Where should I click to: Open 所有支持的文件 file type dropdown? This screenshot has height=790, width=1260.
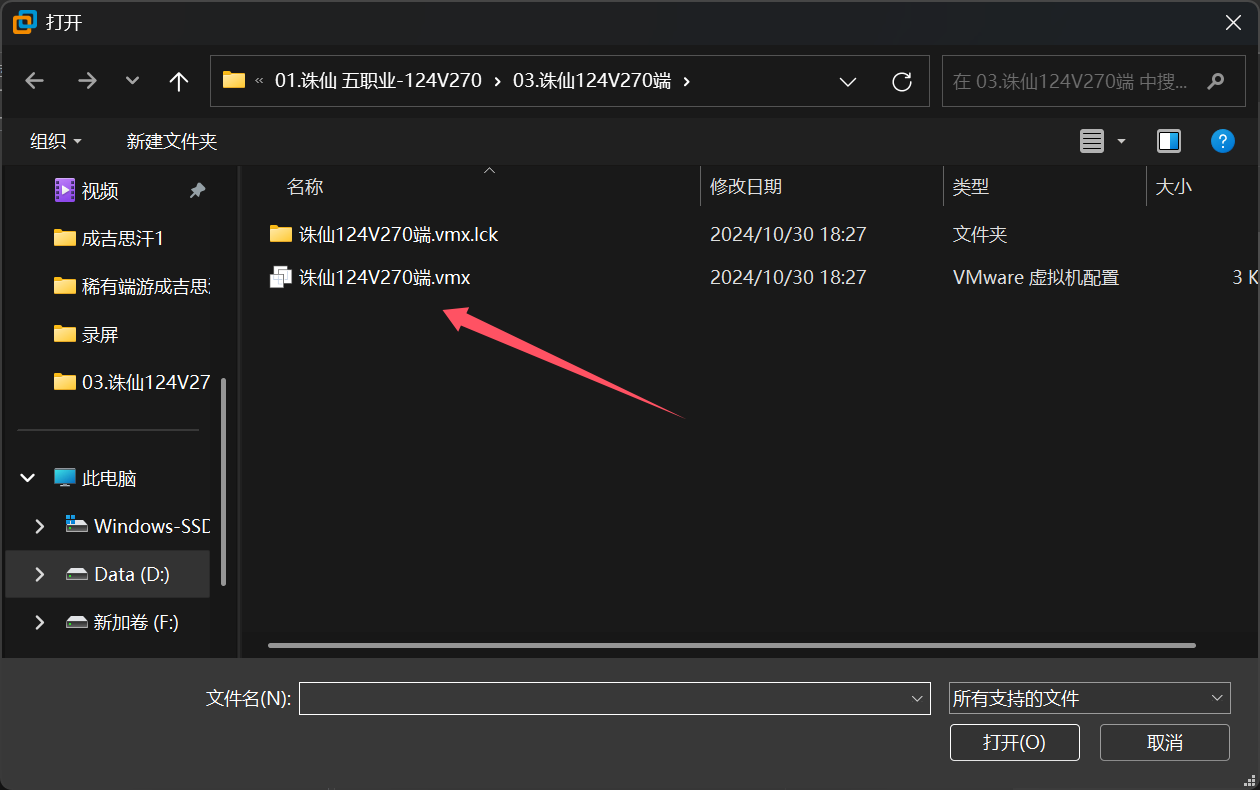click(x=1089, y=698)
